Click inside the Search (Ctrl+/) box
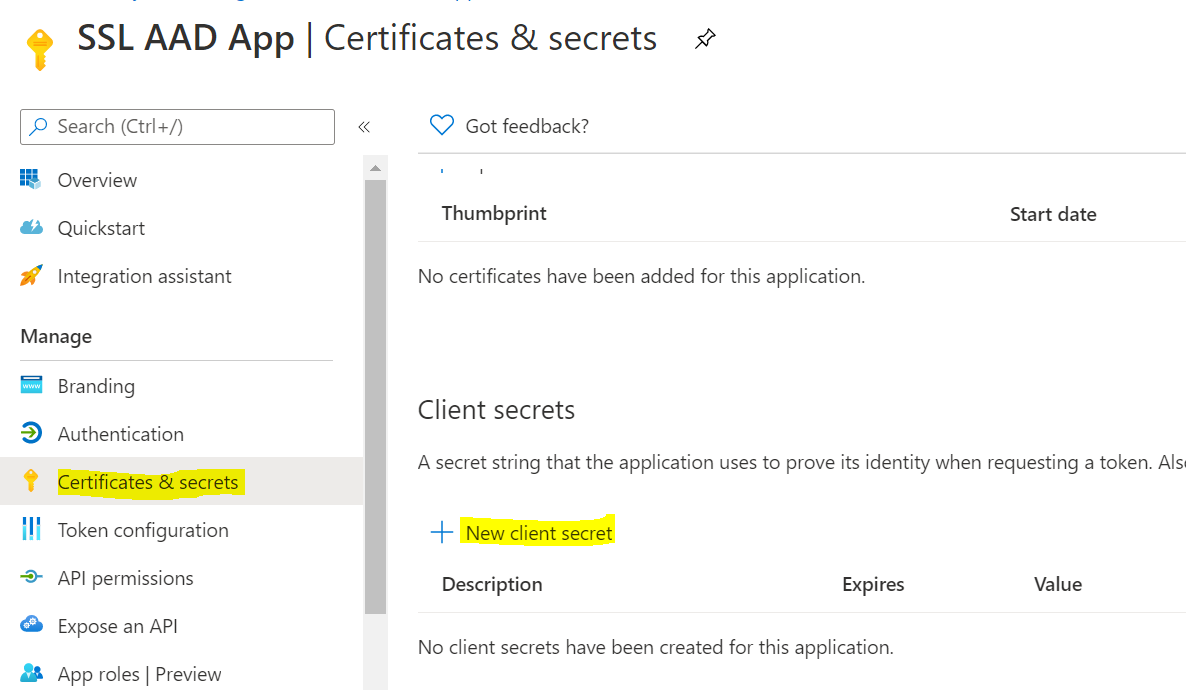 177,126
